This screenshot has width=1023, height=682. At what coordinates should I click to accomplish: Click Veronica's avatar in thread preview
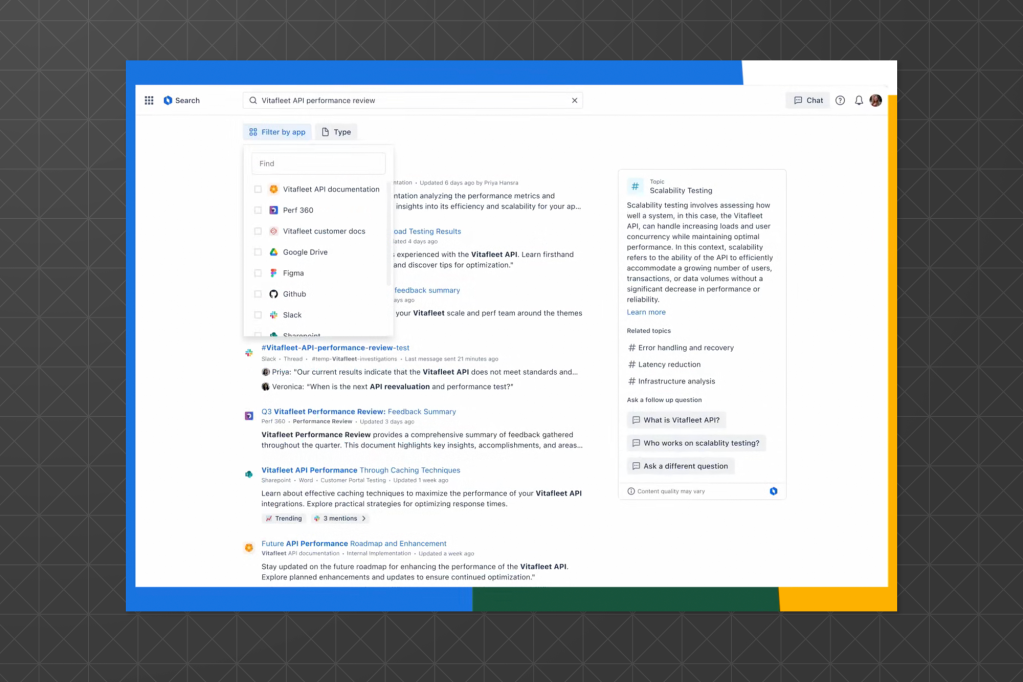click(x=266, y=386)
